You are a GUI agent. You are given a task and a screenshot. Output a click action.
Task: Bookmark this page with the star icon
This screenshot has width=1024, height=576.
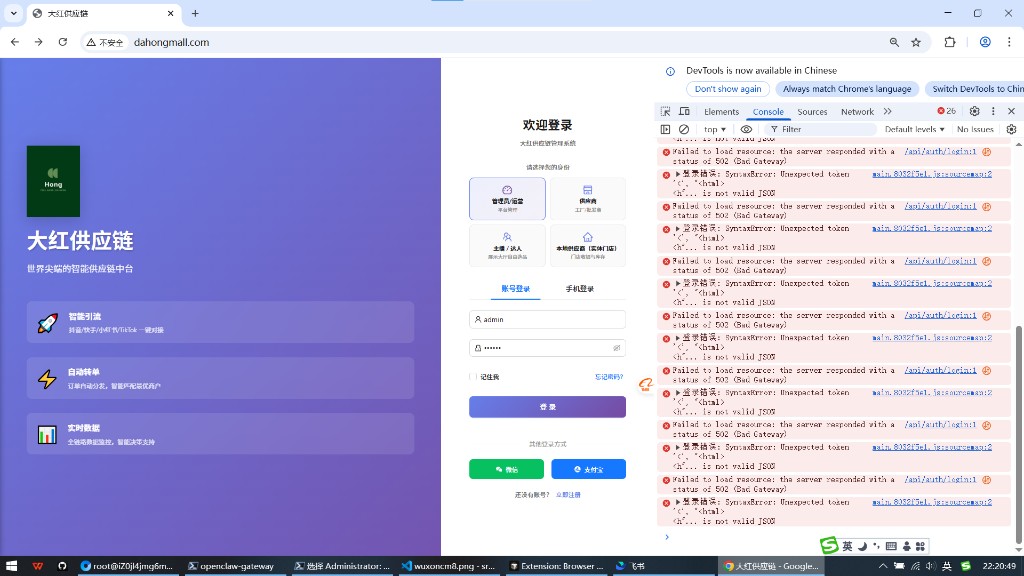pyautogui.click(x=916, y=42)
